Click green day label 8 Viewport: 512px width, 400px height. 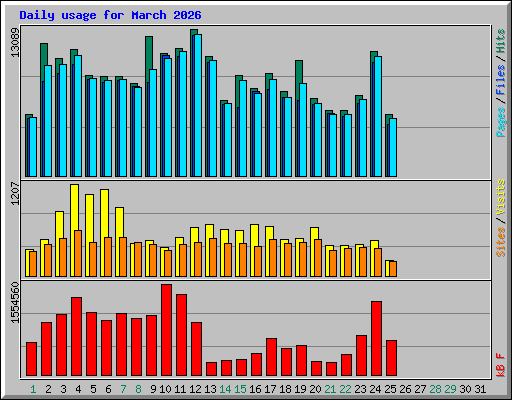coord(138,389)
